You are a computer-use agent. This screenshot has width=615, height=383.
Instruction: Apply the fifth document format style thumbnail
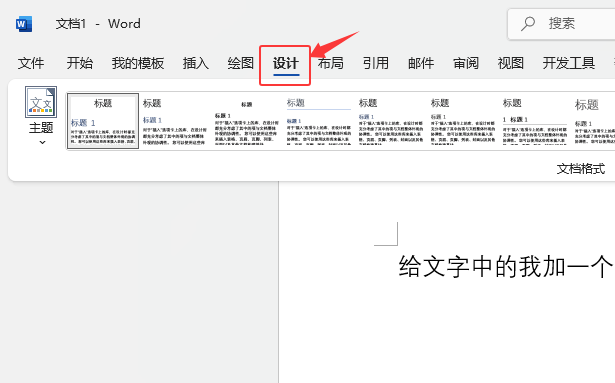(391, 121)
